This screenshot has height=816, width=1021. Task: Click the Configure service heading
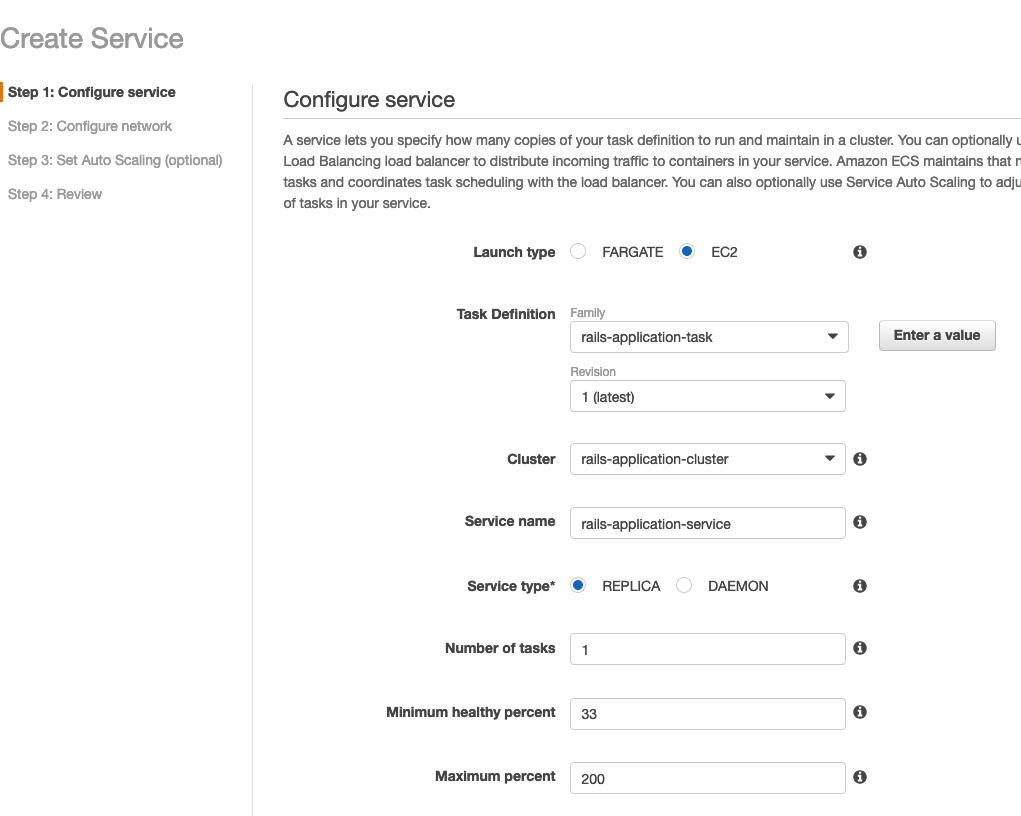coord(369,100)
